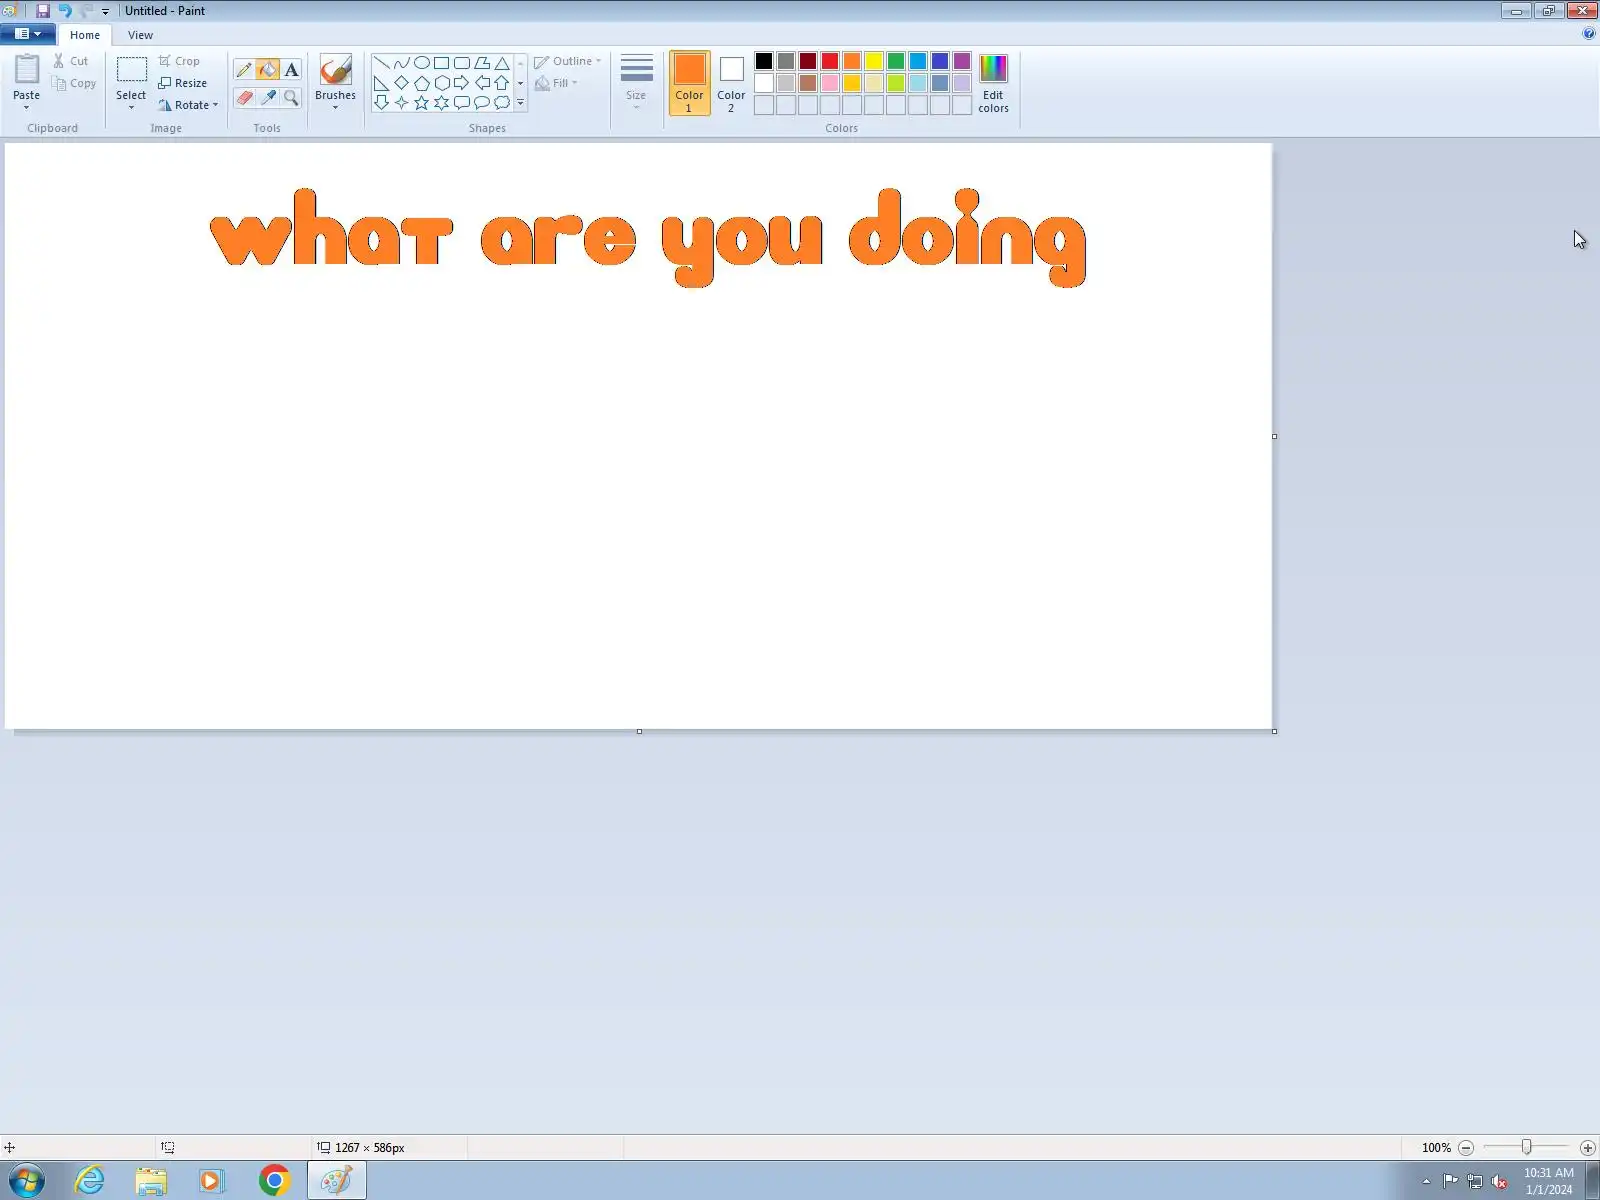This screenshot has width=1600, height=1200.
Task: Choose the Up arrow shape
Action: (502, 83)
